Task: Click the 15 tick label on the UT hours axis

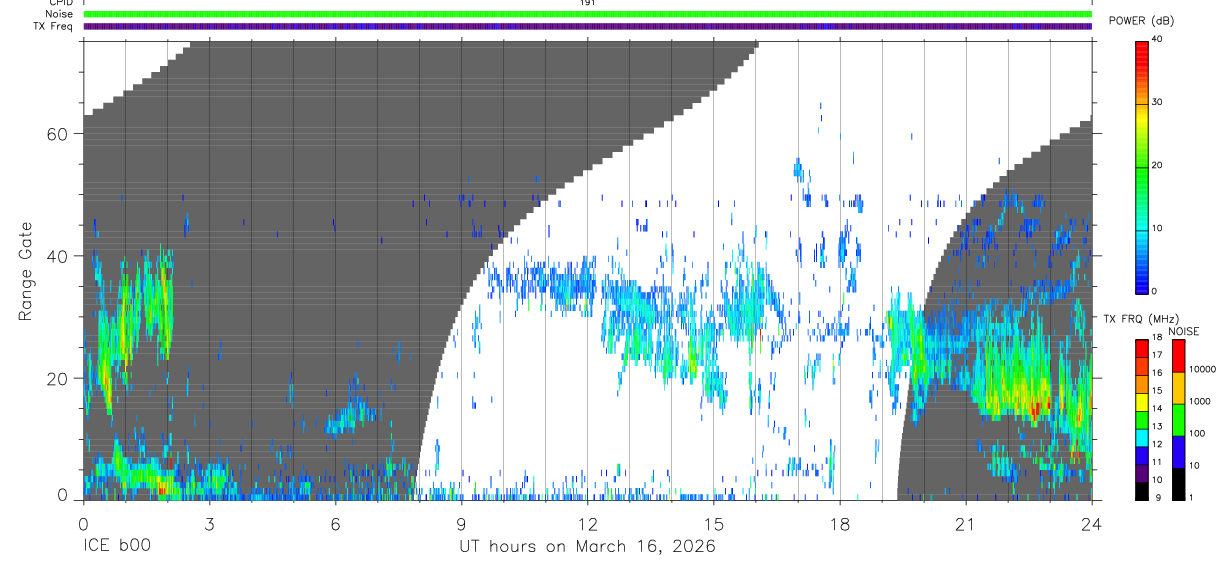Action: [x=714, y=524]
